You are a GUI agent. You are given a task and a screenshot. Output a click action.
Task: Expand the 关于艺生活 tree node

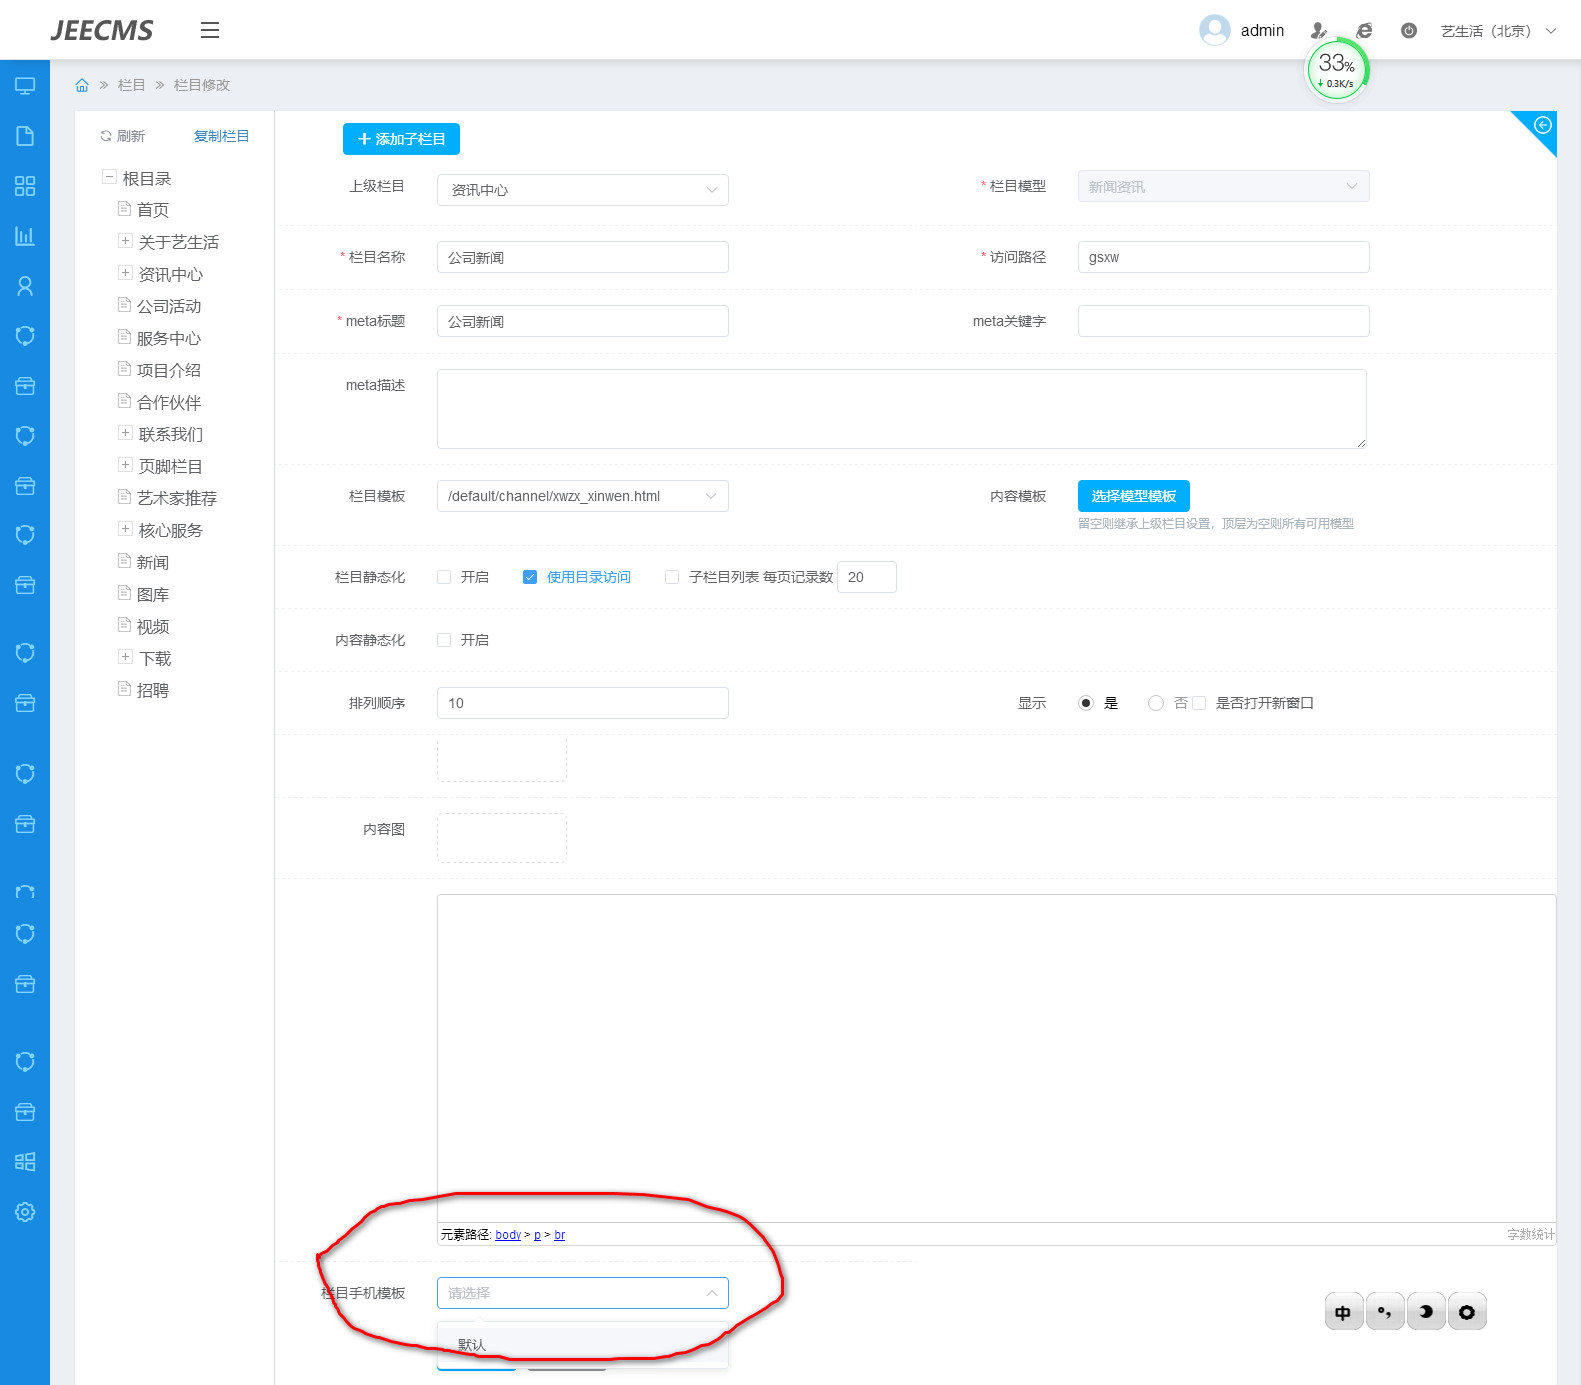125,241
